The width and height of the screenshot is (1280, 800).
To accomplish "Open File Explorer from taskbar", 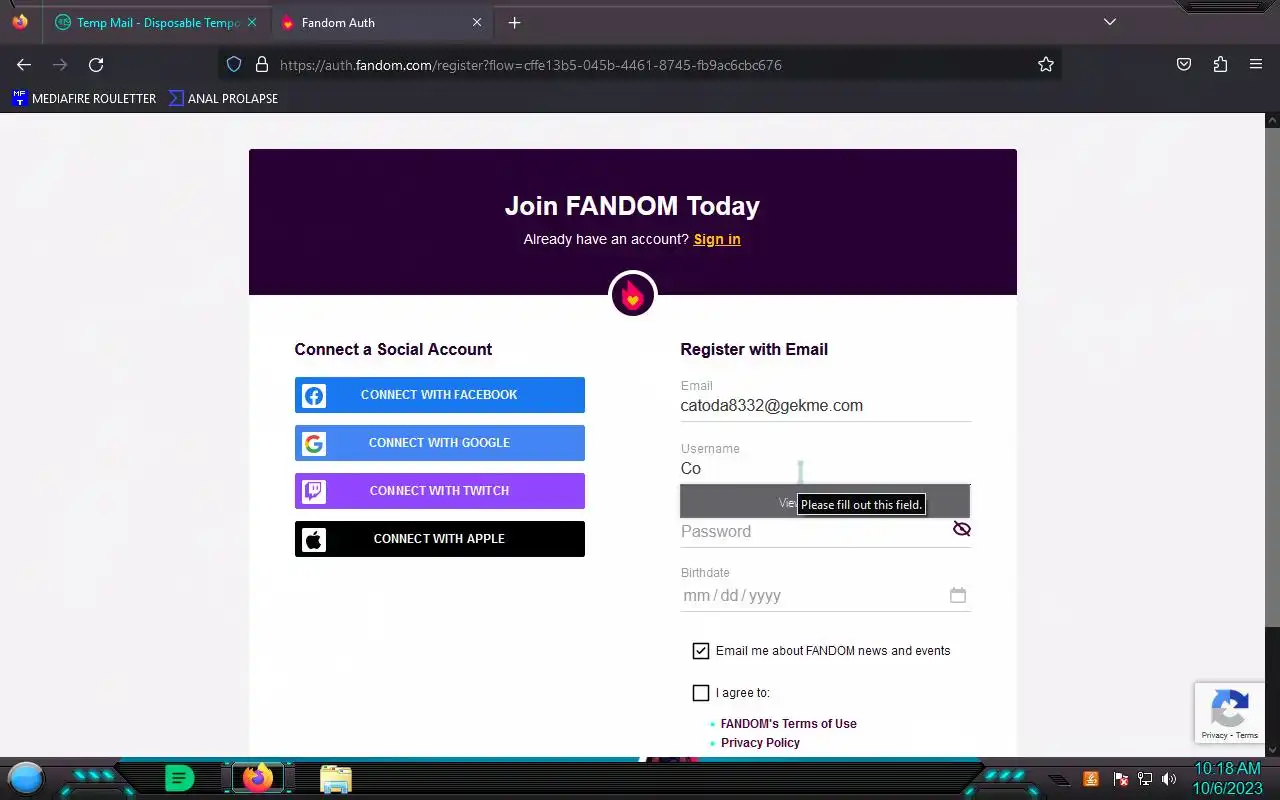I will point(336,779).
